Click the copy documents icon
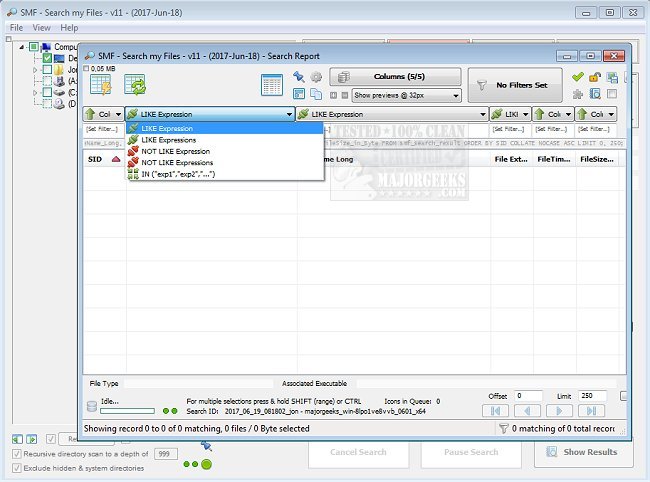Viewport: 650px width, 482px height. click(316, 94)
